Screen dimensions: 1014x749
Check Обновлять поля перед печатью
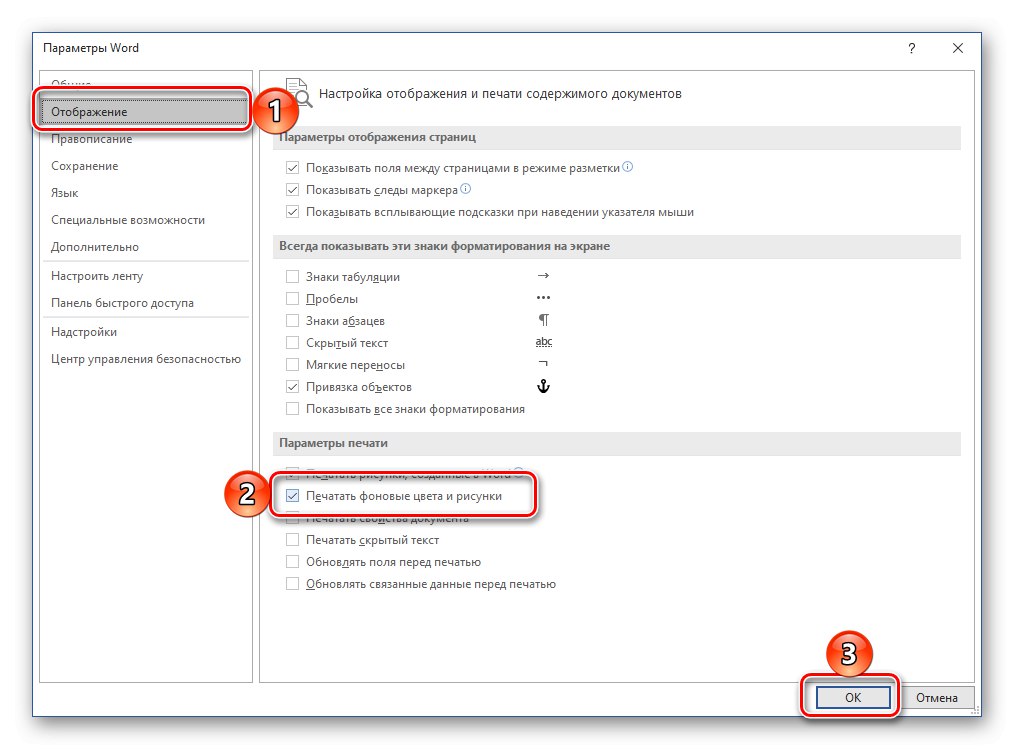coord(292,562)
